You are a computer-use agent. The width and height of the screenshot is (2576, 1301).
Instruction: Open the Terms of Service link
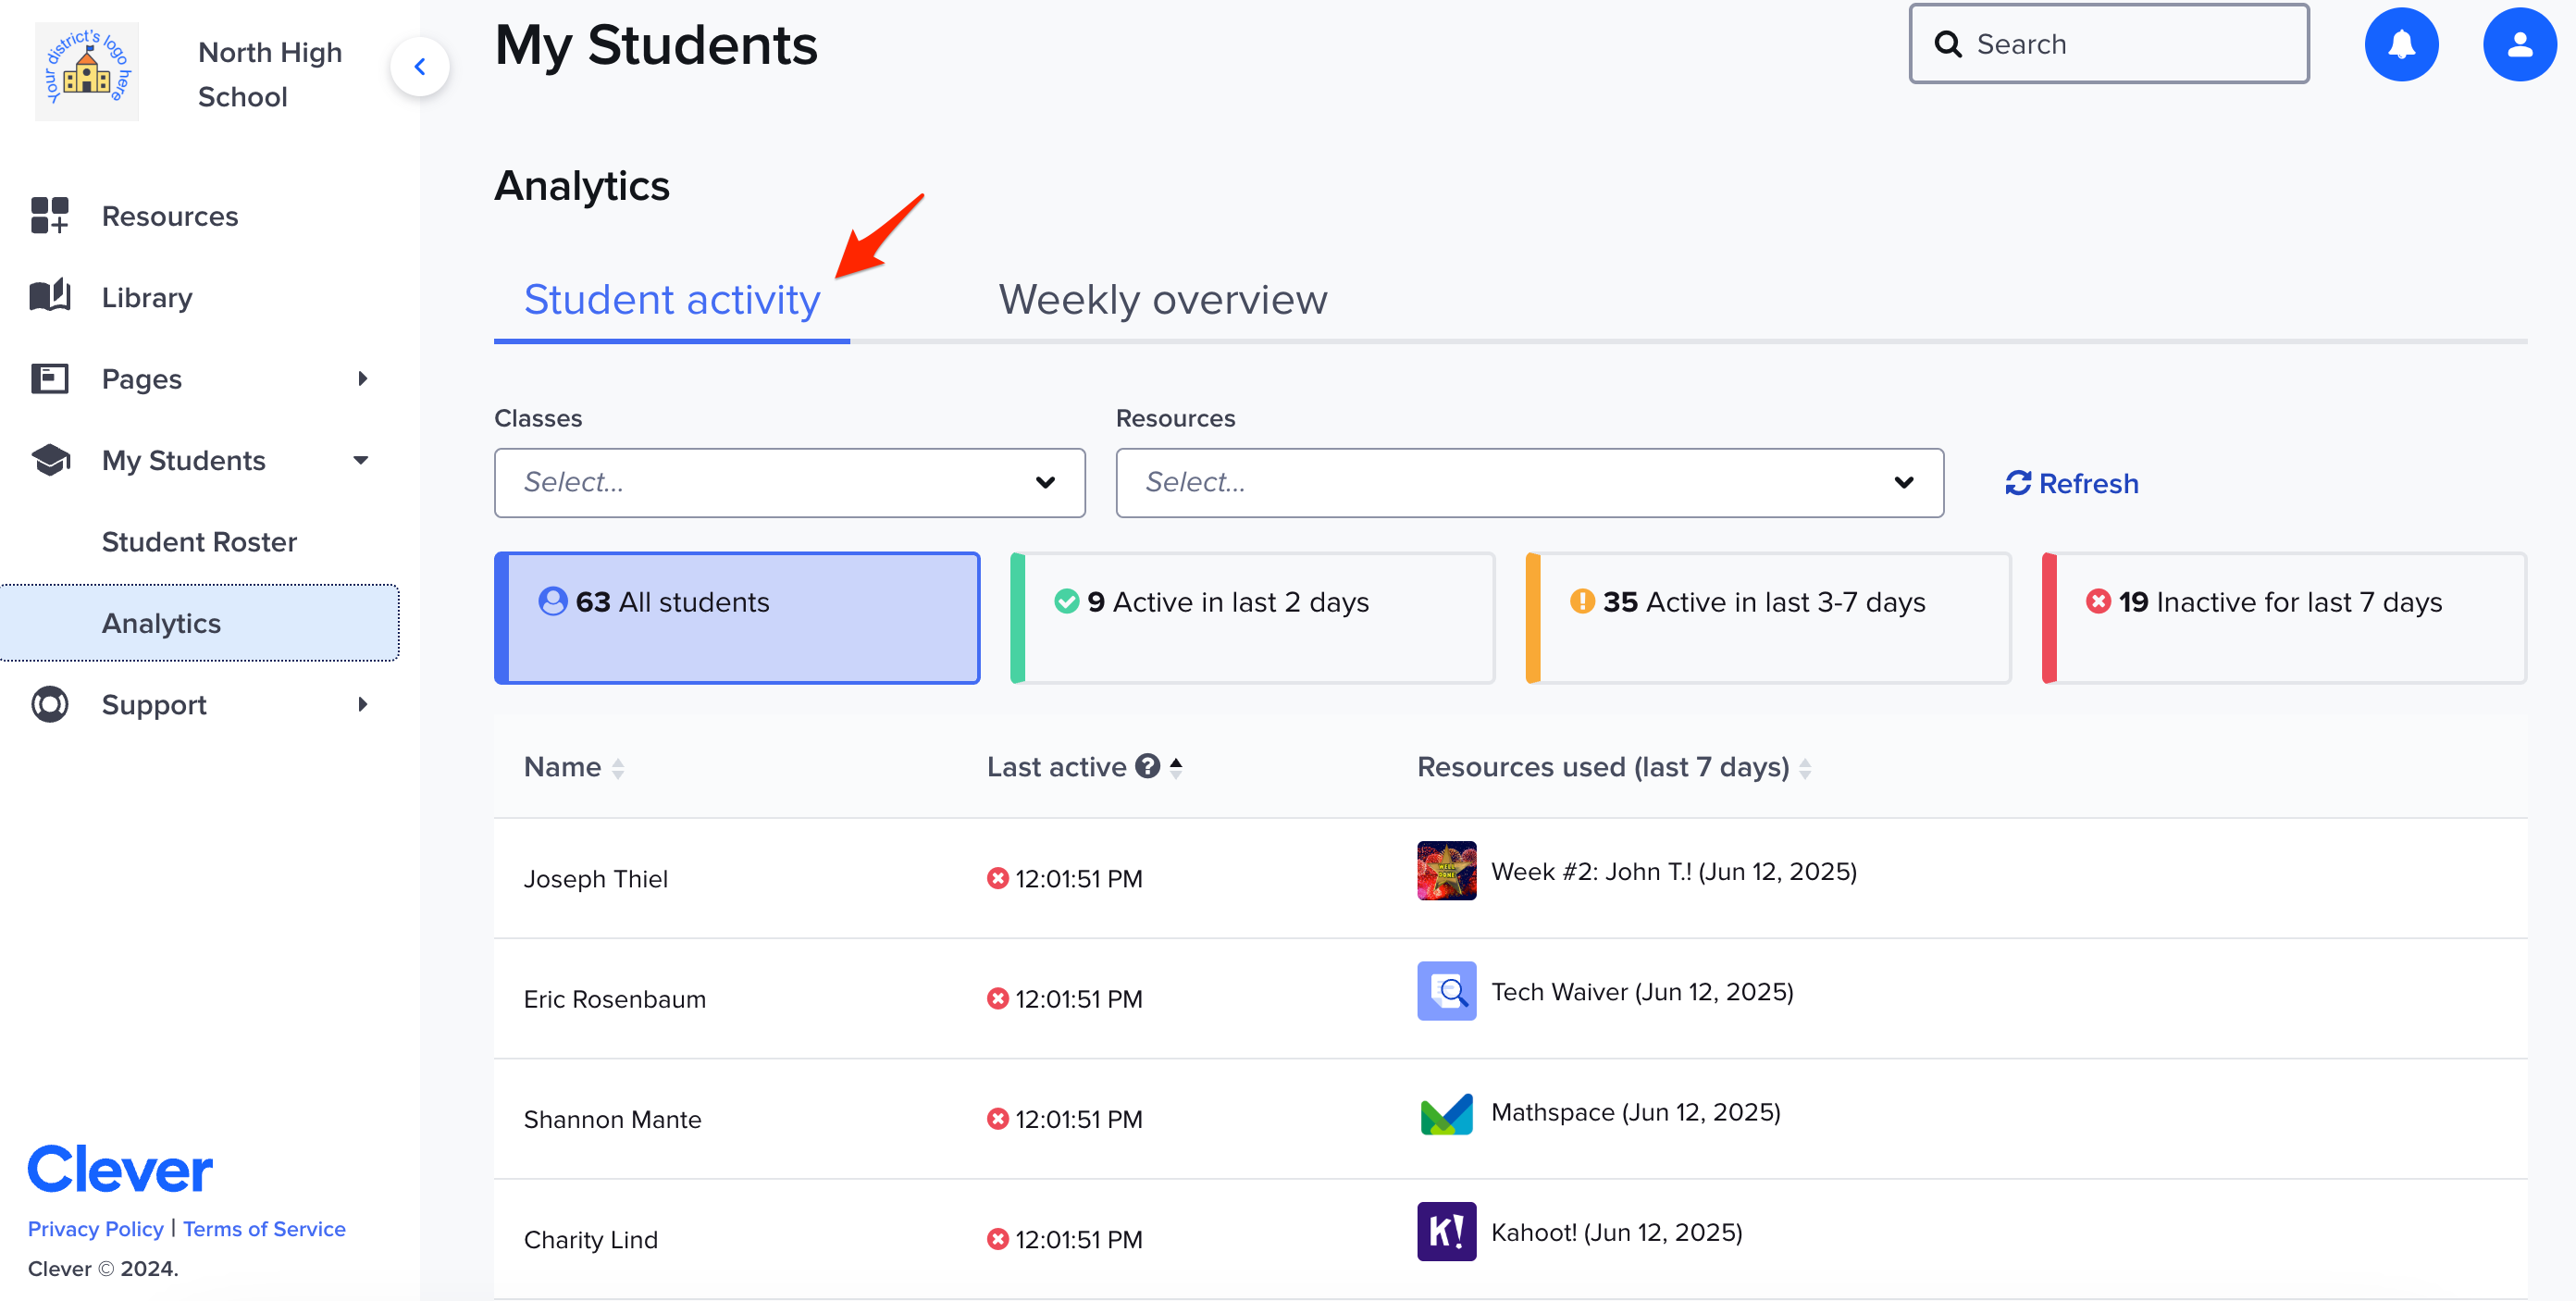coord(264,1229)
